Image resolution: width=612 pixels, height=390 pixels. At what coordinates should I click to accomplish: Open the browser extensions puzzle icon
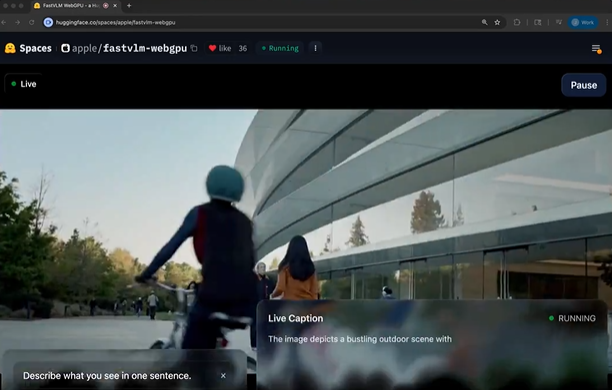click(517, 22)
